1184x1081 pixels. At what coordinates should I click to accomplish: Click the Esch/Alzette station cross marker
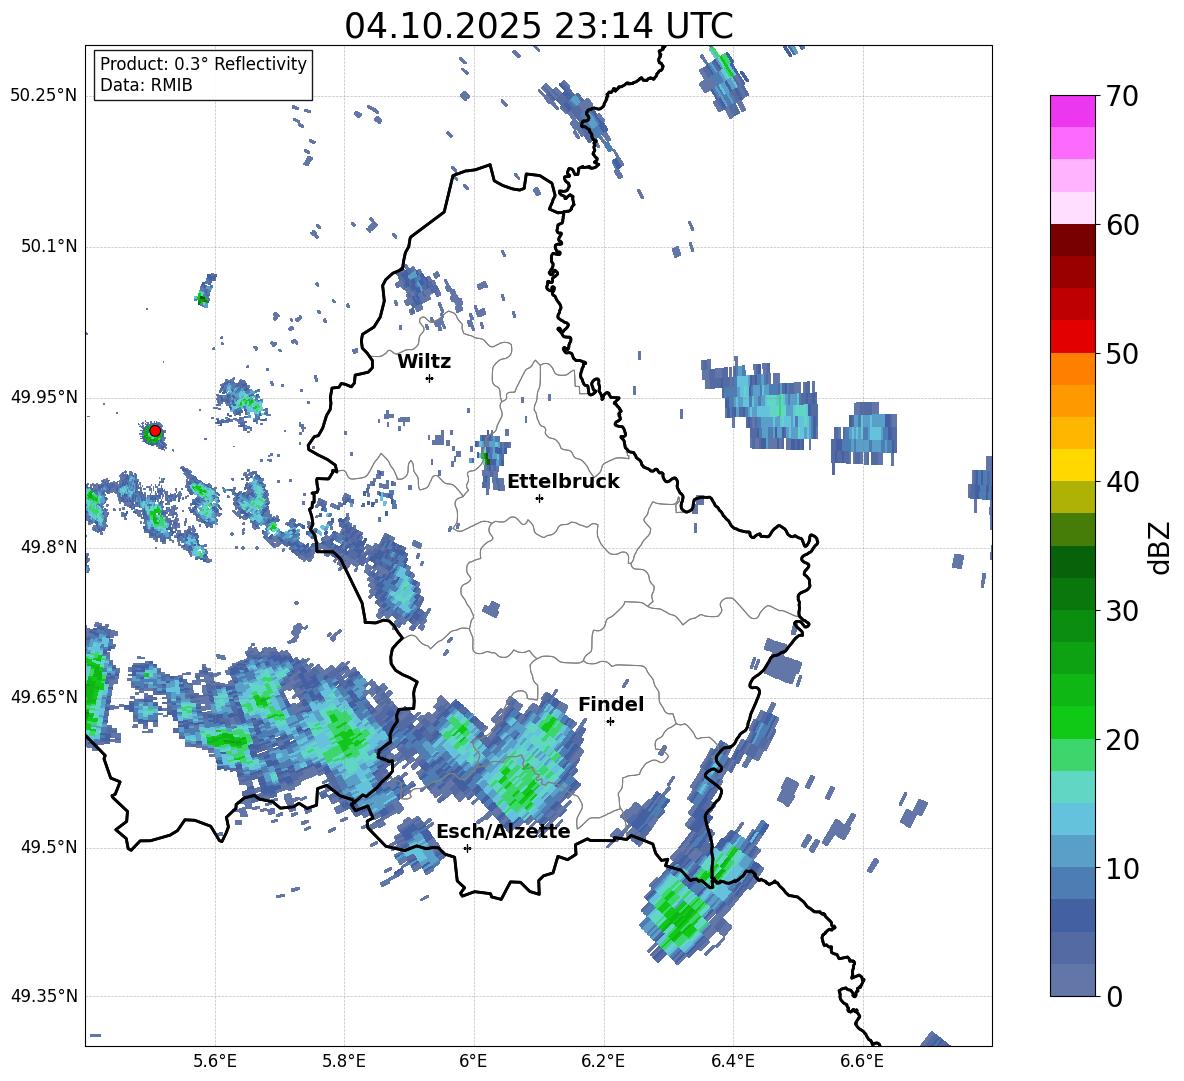(x=467, y=848)
